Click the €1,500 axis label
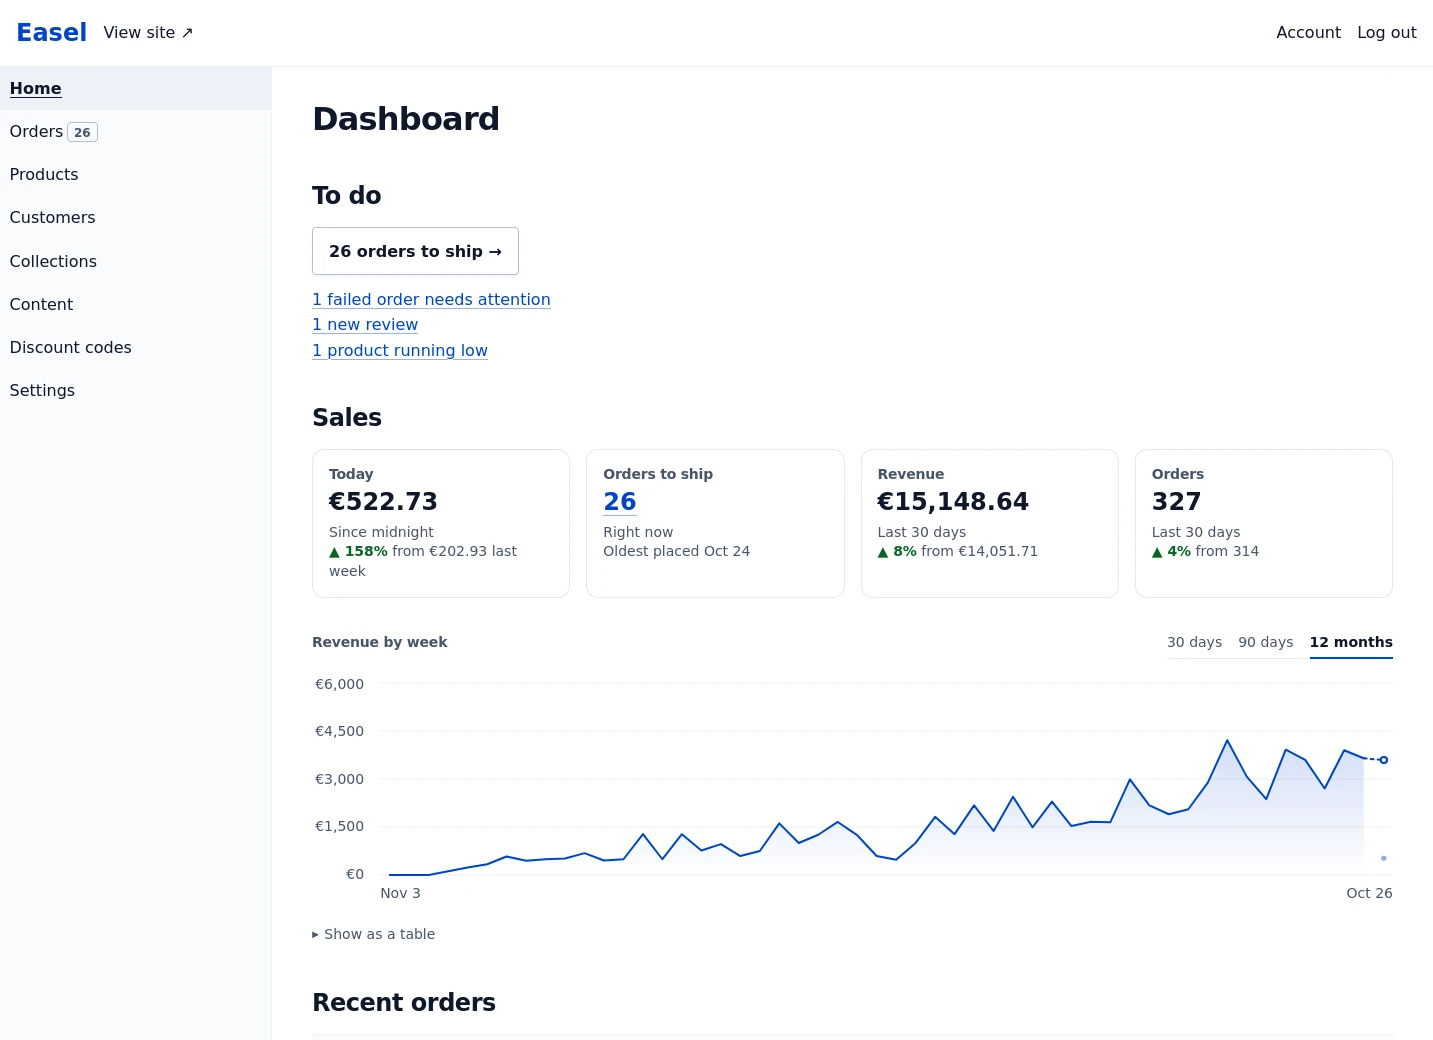1433x1040 pixels. tap(339, 826)
